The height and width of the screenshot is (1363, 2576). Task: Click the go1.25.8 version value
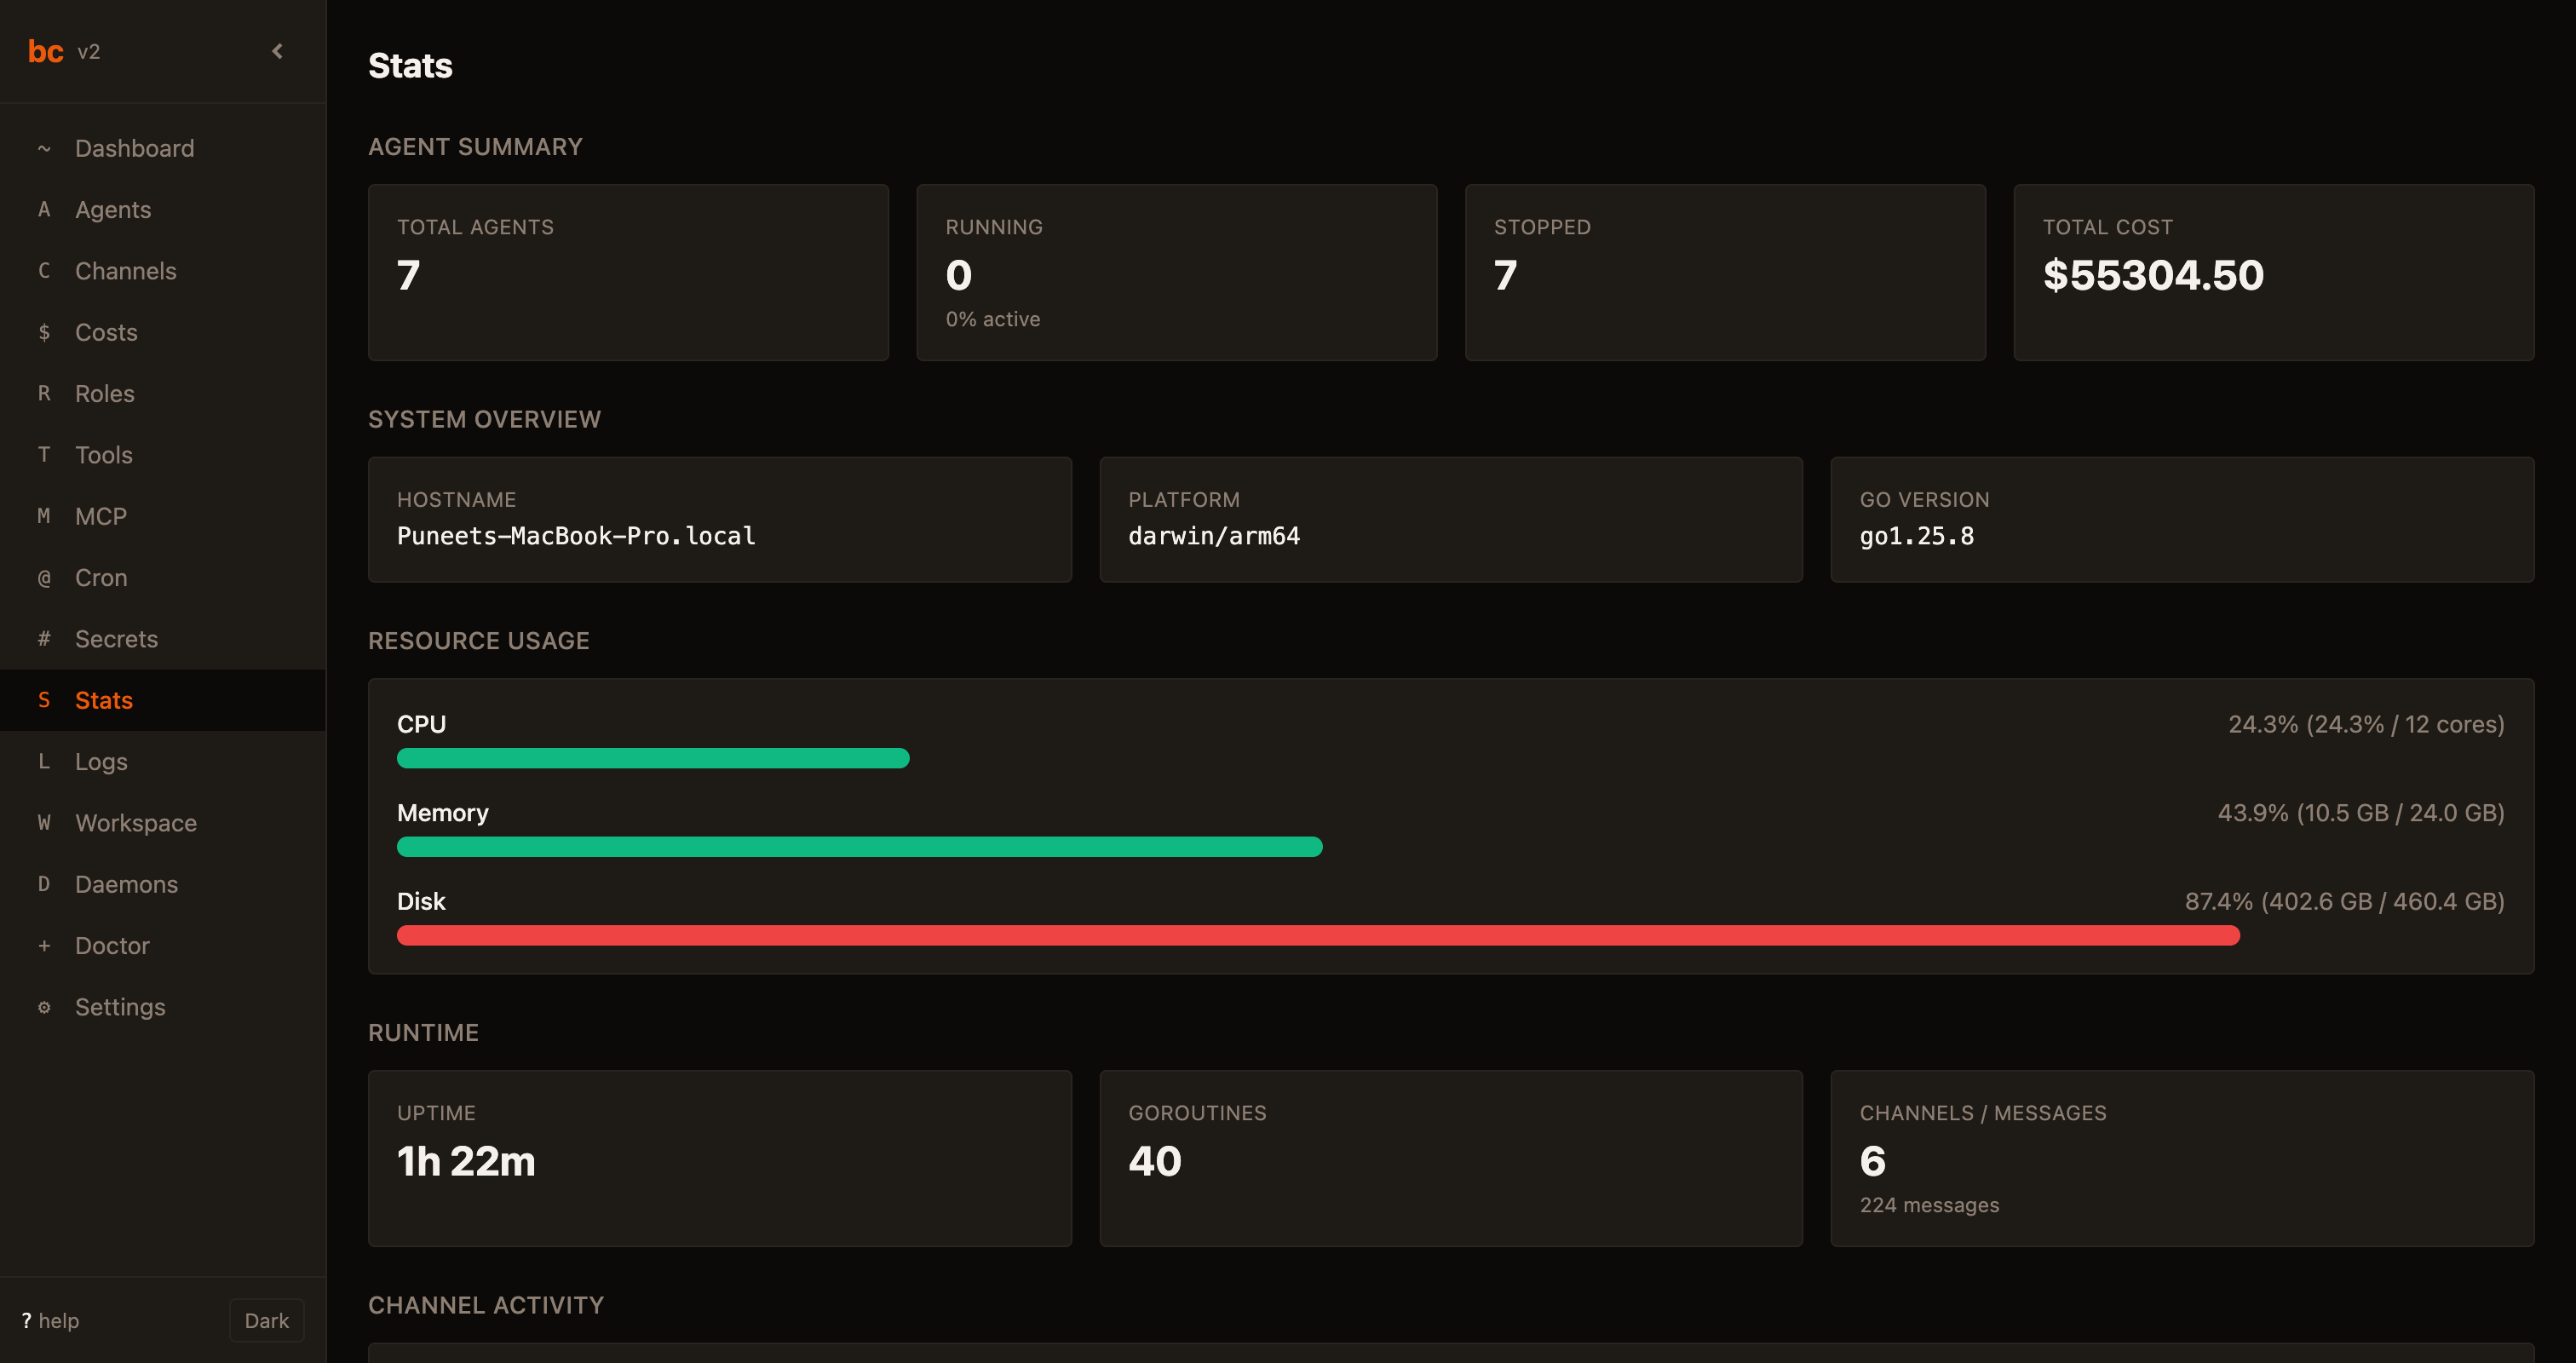click(x=1916, y=536)
